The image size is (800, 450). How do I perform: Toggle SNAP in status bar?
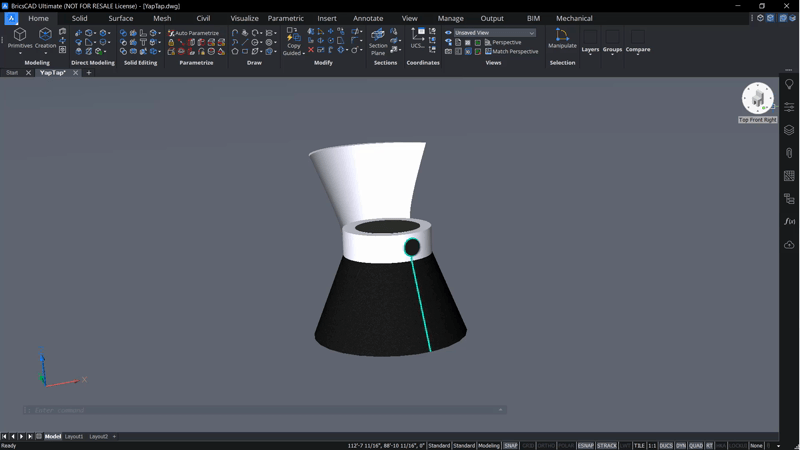pos(511,446)
